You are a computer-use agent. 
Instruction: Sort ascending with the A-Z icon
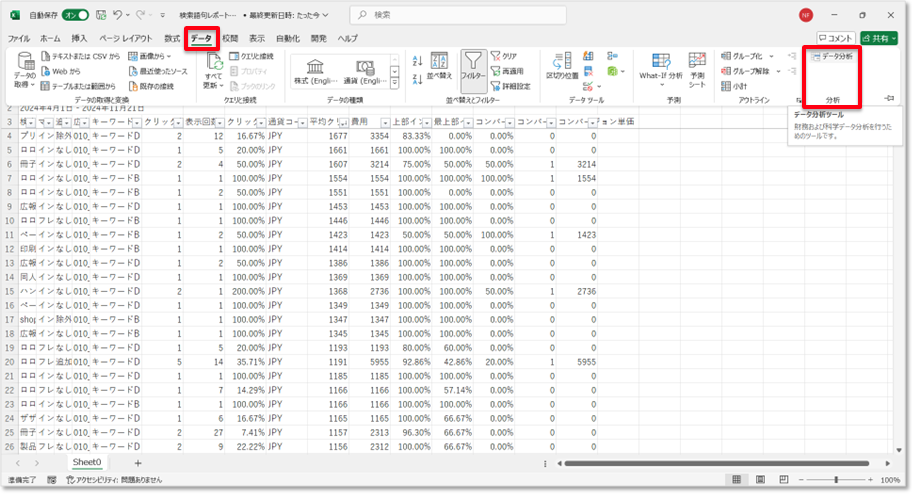pos(412,57)
